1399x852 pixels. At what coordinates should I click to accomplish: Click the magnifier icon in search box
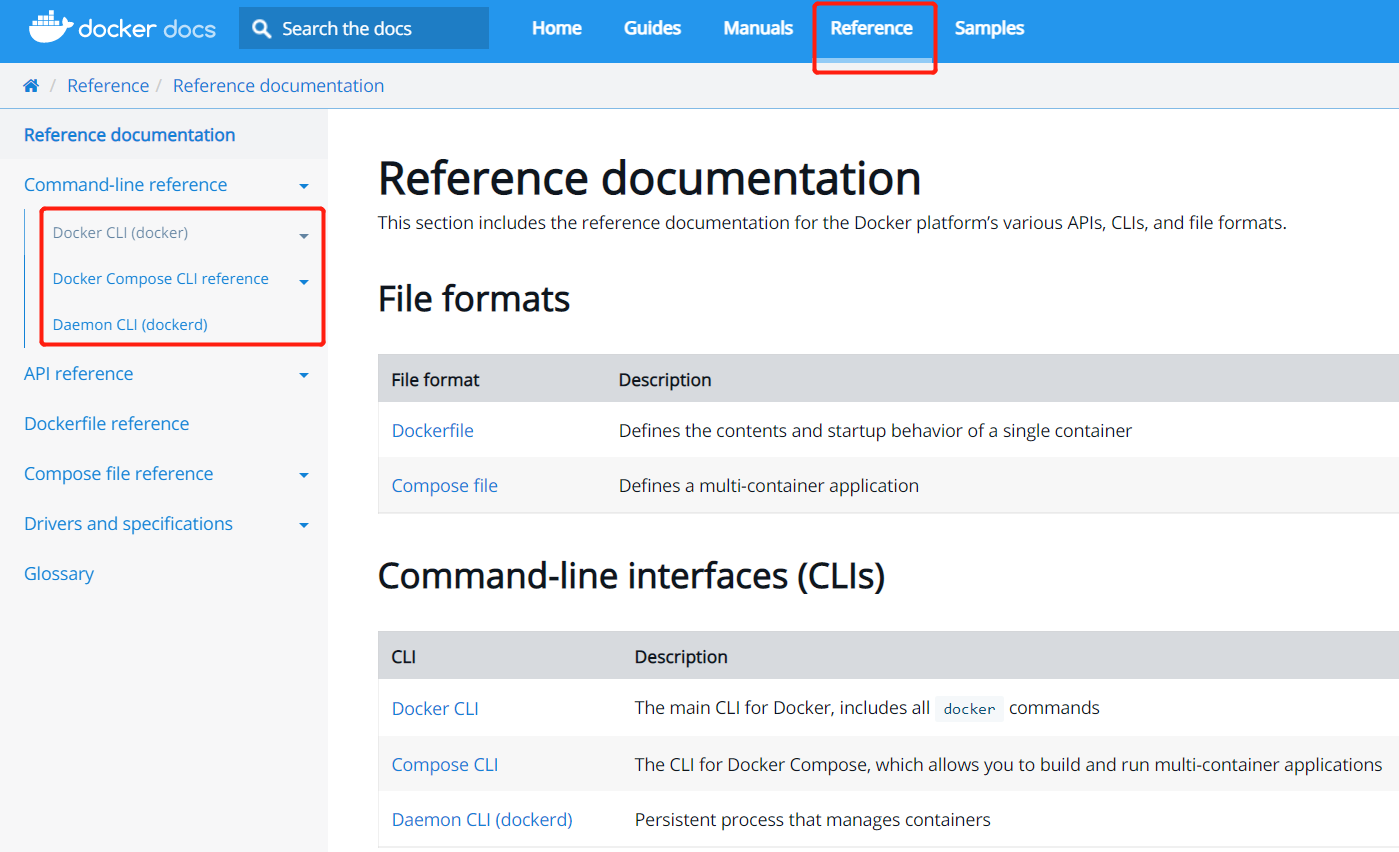[x=262, y=29]
